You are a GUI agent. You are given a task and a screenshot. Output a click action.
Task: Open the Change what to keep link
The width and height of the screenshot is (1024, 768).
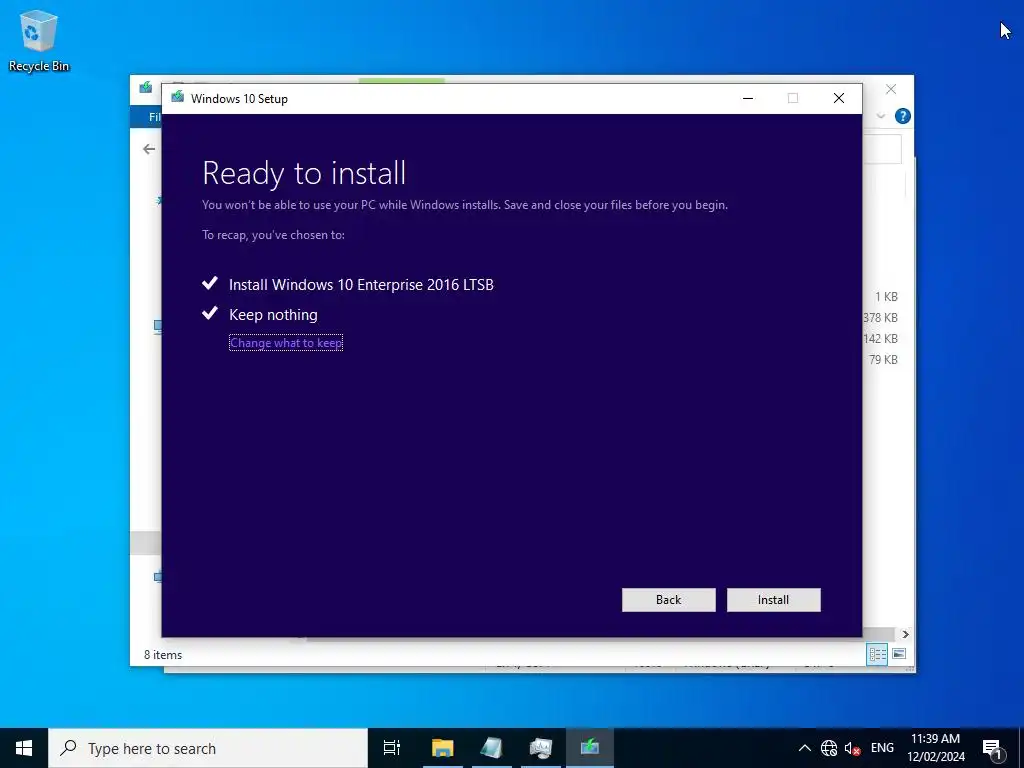[286, 343]
